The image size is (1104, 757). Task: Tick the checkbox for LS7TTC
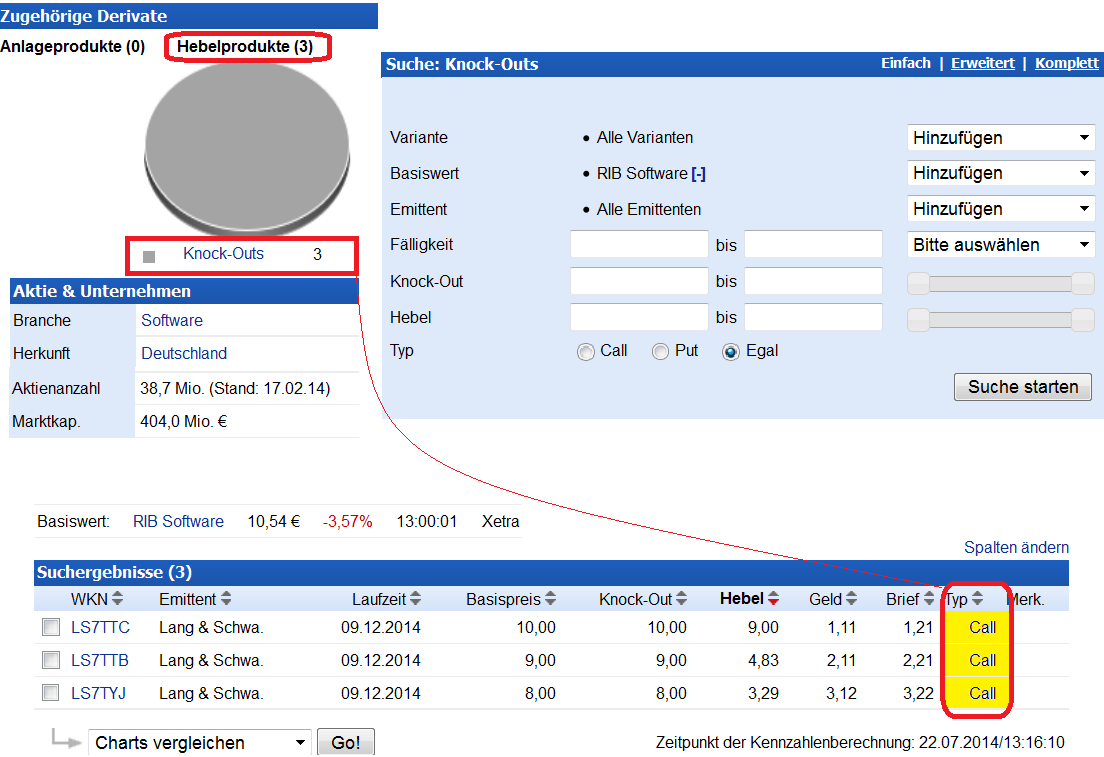[x=51, y=628]
